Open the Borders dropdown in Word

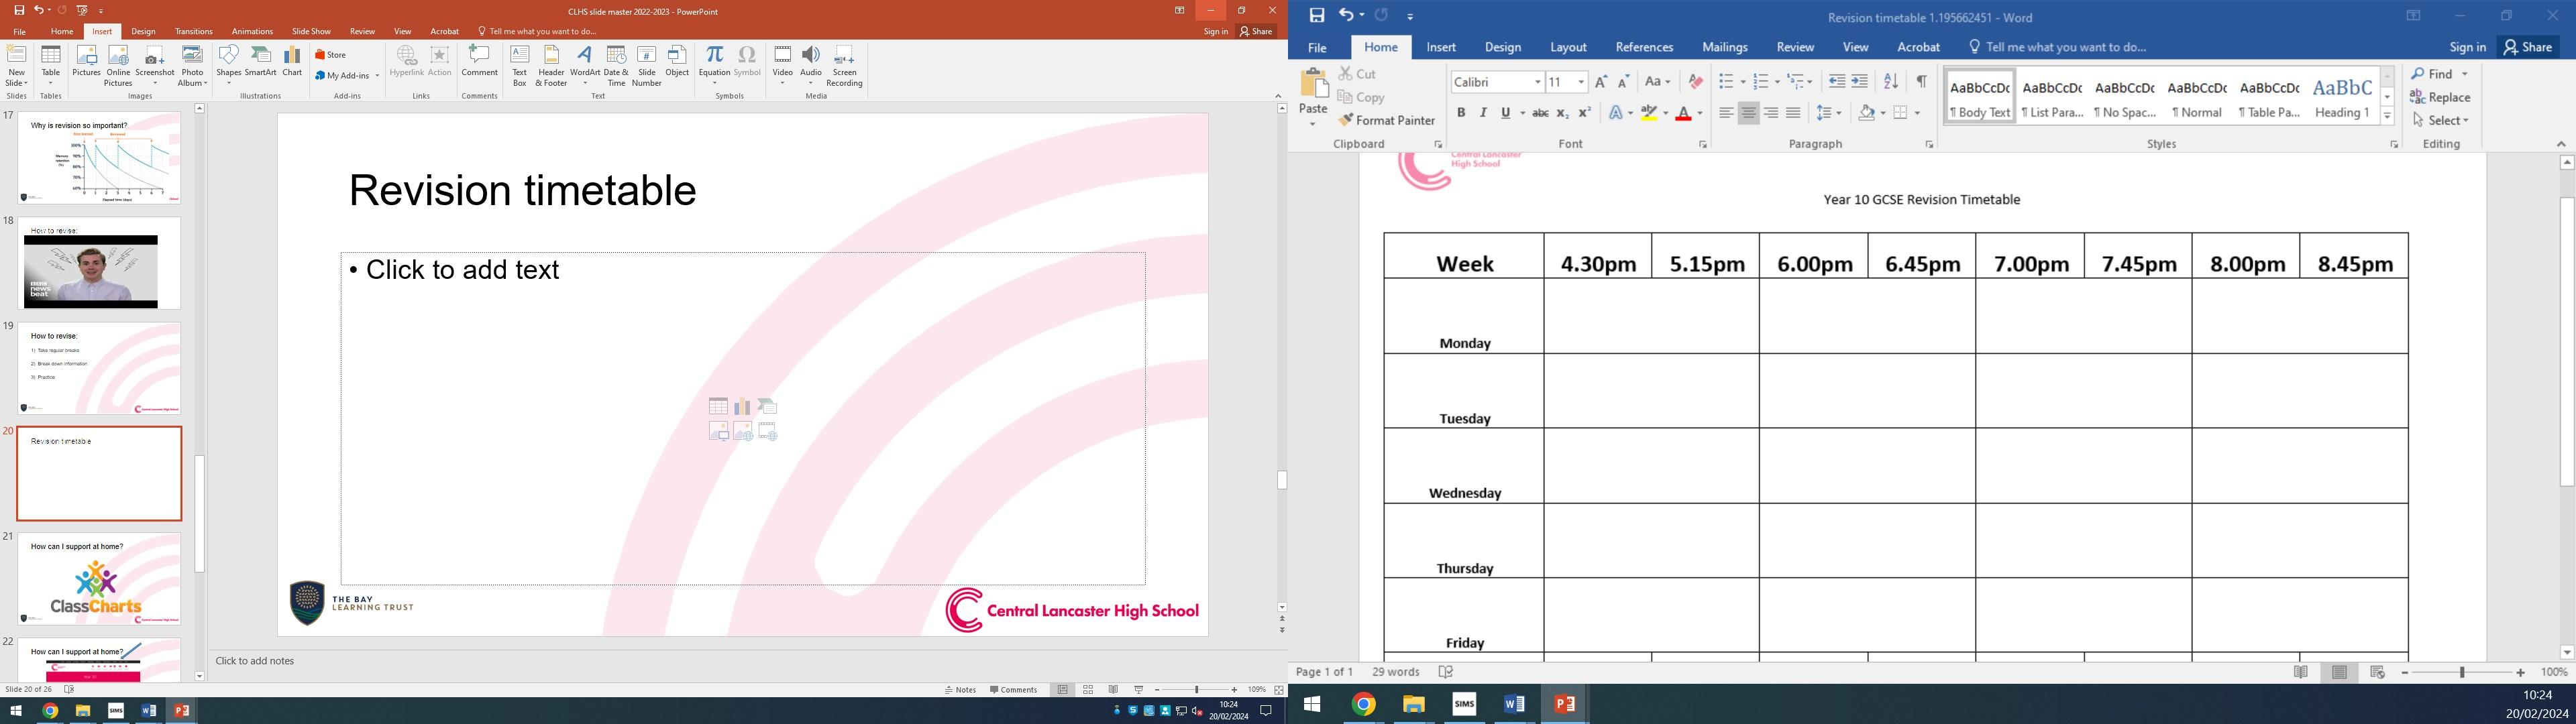[1917, 114]
